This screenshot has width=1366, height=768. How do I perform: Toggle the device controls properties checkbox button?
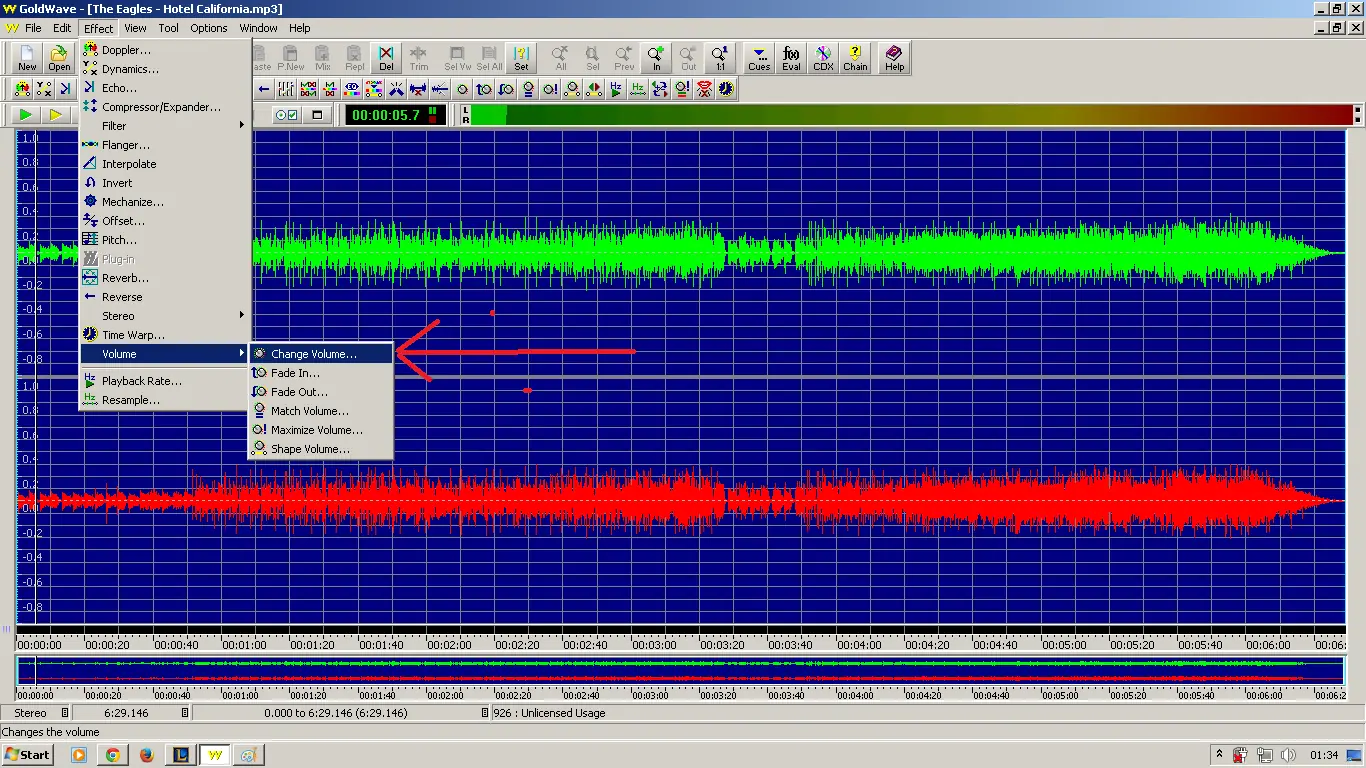[x=287, y=115]
